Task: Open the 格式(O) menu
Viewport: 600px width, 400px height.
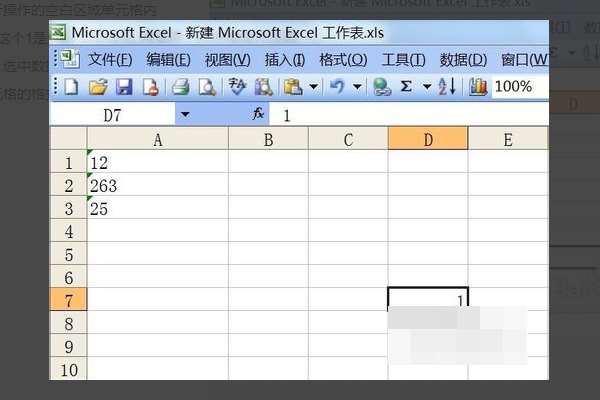Action: [343, 60]
